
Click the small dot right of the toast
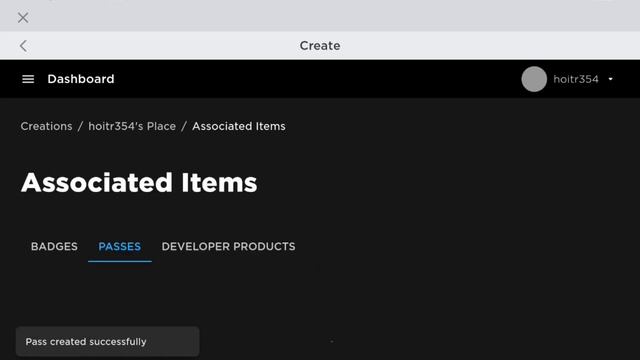332,341
